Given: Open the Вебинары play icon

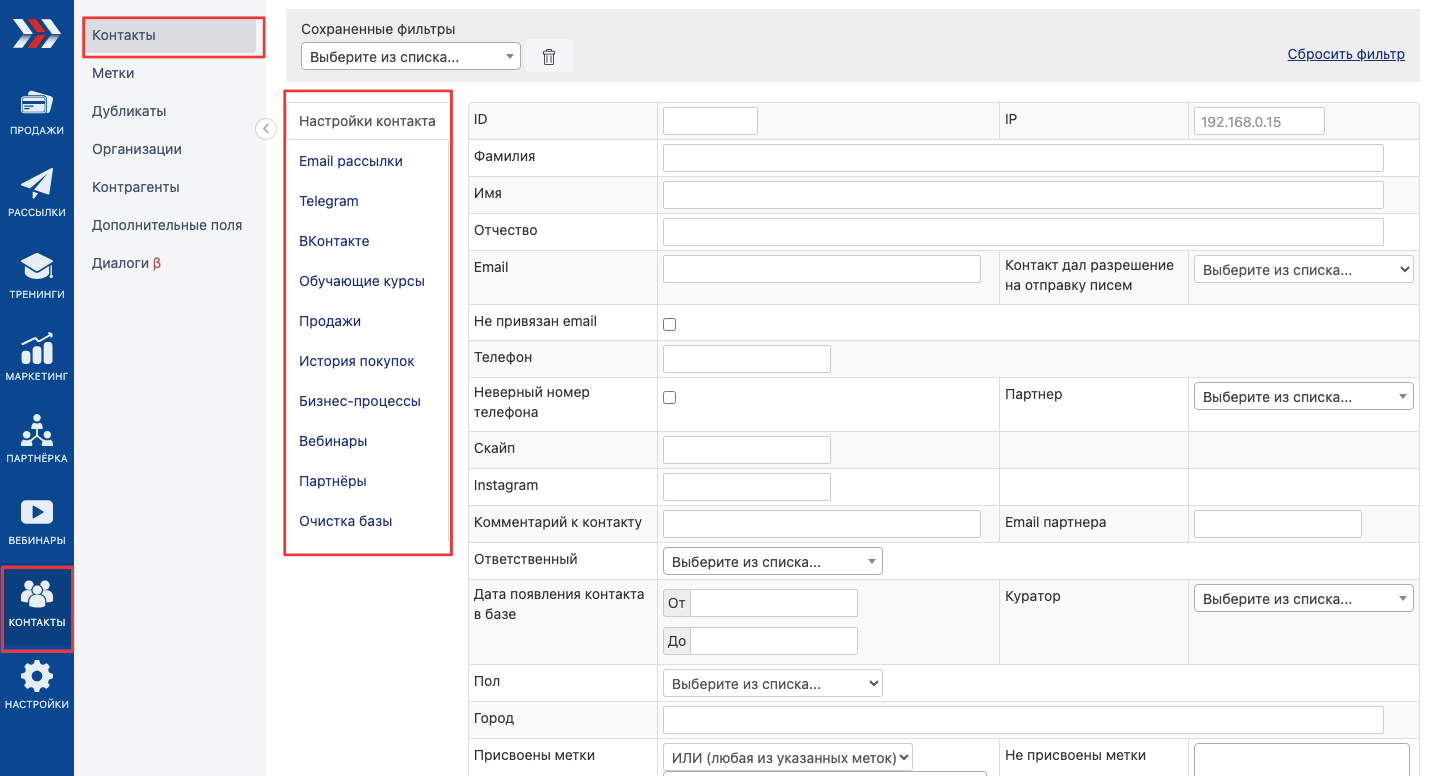Looking at the screenshot, I should (37, 512).
